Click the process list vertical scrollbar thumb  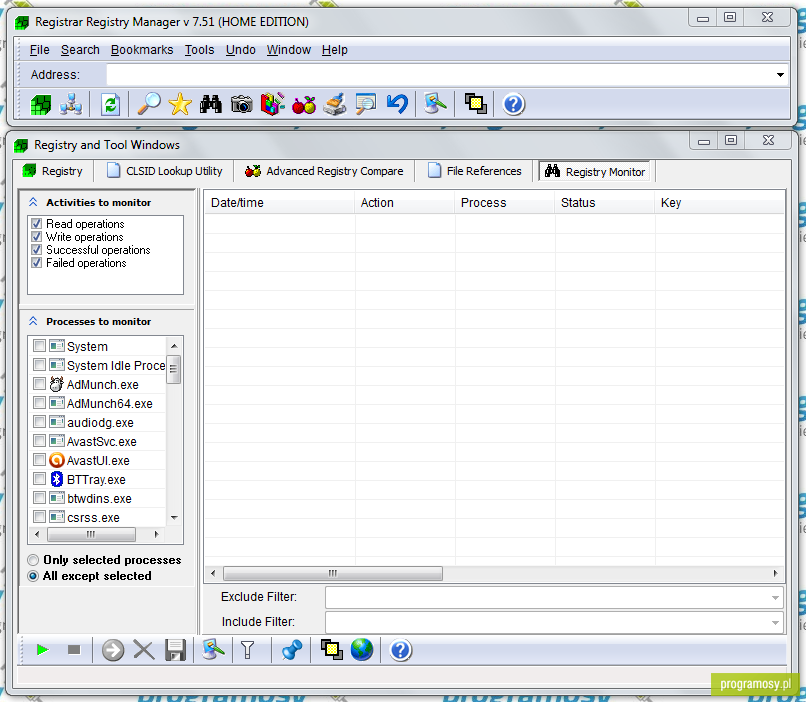174,369
